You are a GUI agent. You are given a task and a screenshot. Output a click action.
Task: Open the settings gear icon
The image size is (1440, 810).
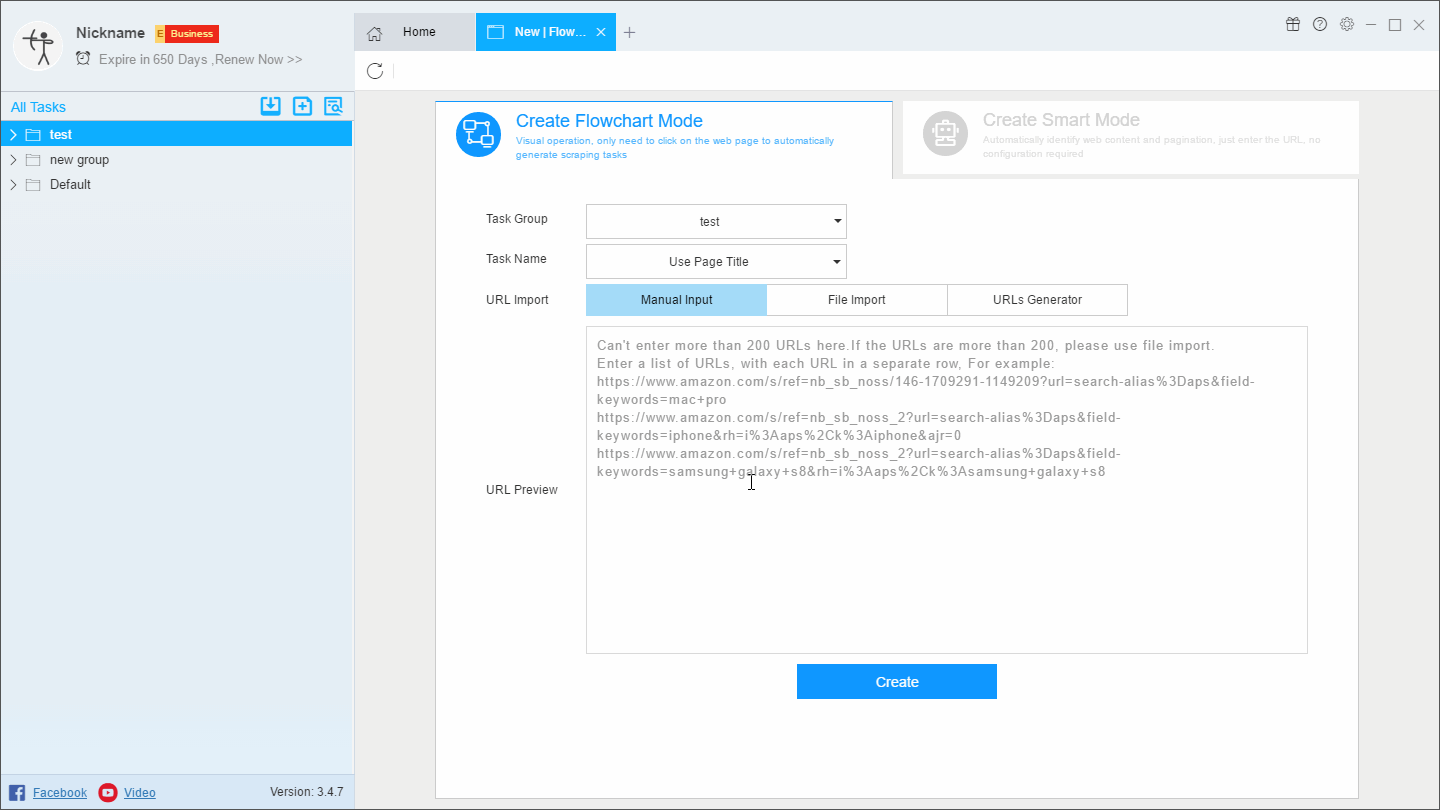point(1347,25)
